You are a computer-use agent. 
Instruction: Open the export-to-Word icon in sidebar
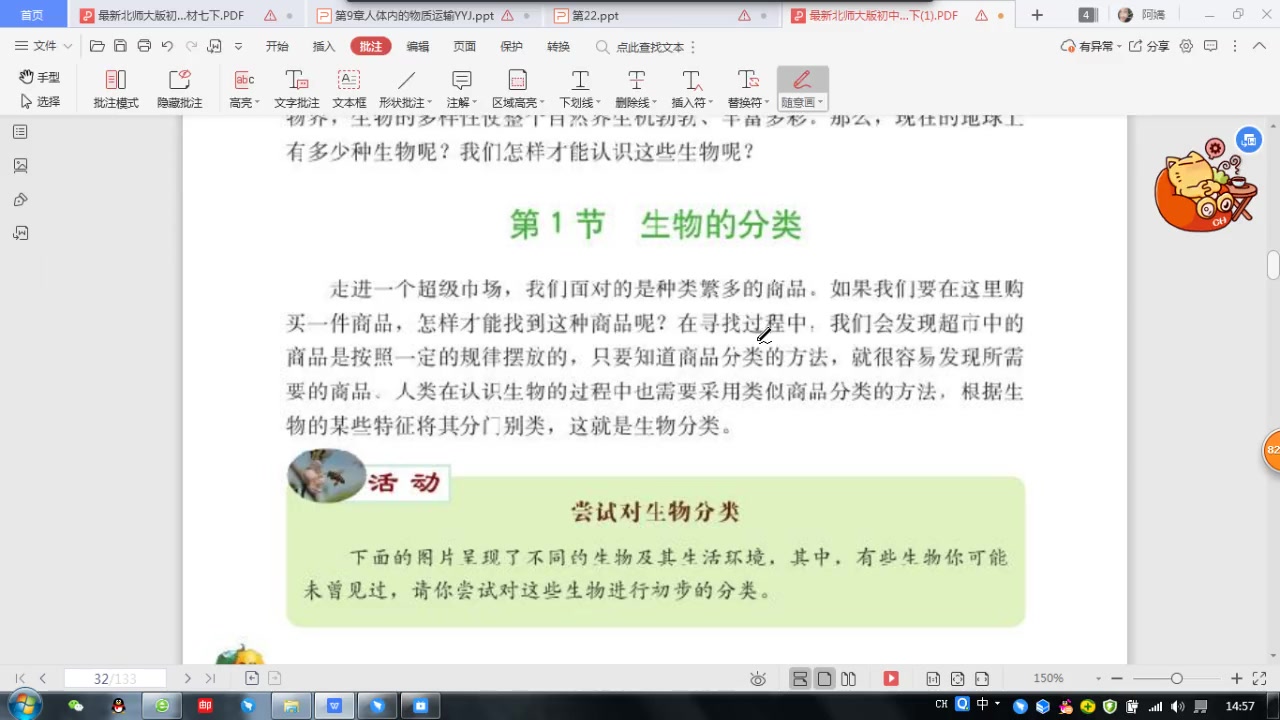pyautogui.click(x=20, y=233)
